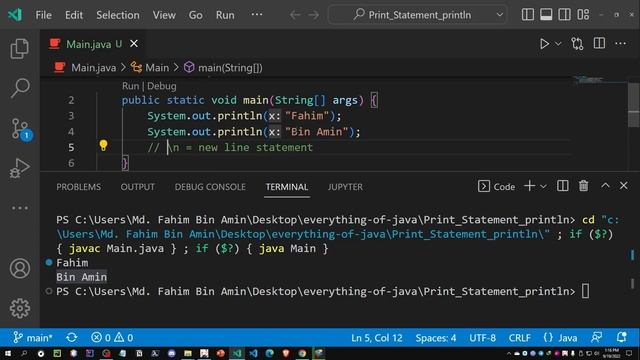Switch to the DEBUG CONSOLE tab
This screenshot has height=360, width=640.
[x=210, y=187]
